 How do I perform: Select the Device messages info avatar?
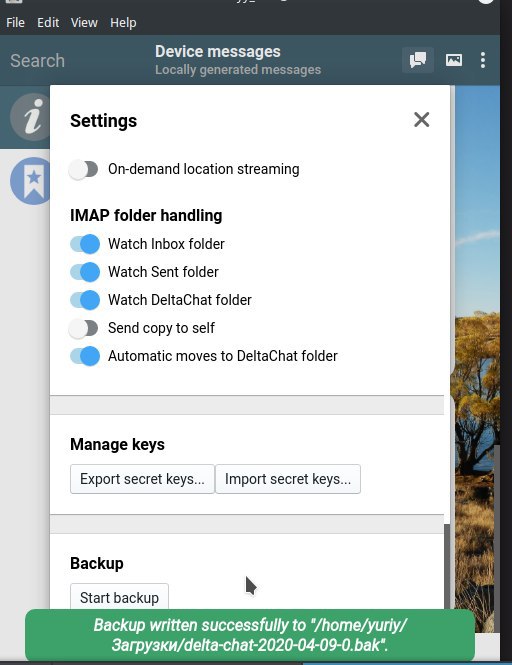click(x=30, y=116)
